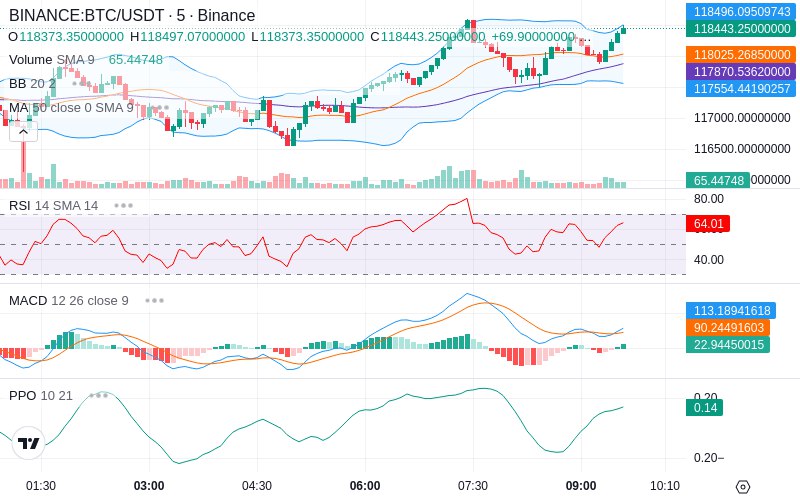Click RSI value label 64.01
Viewport: 800px width, 500px height.
pos(708,223)
